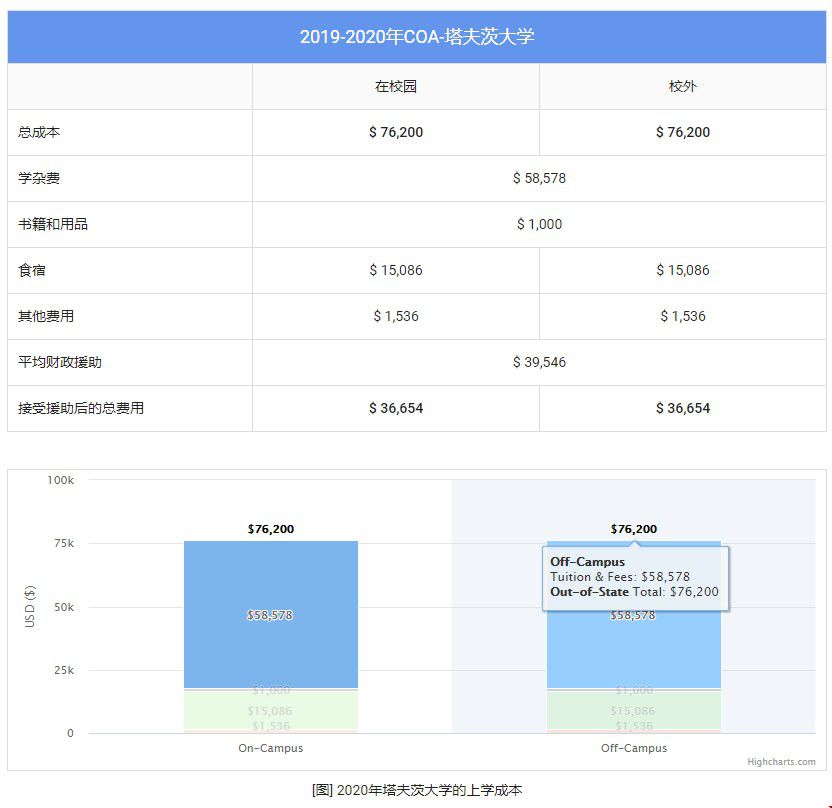832x808 pixels.
Task: Click the 食宿 row label
Action: point(32,270)
